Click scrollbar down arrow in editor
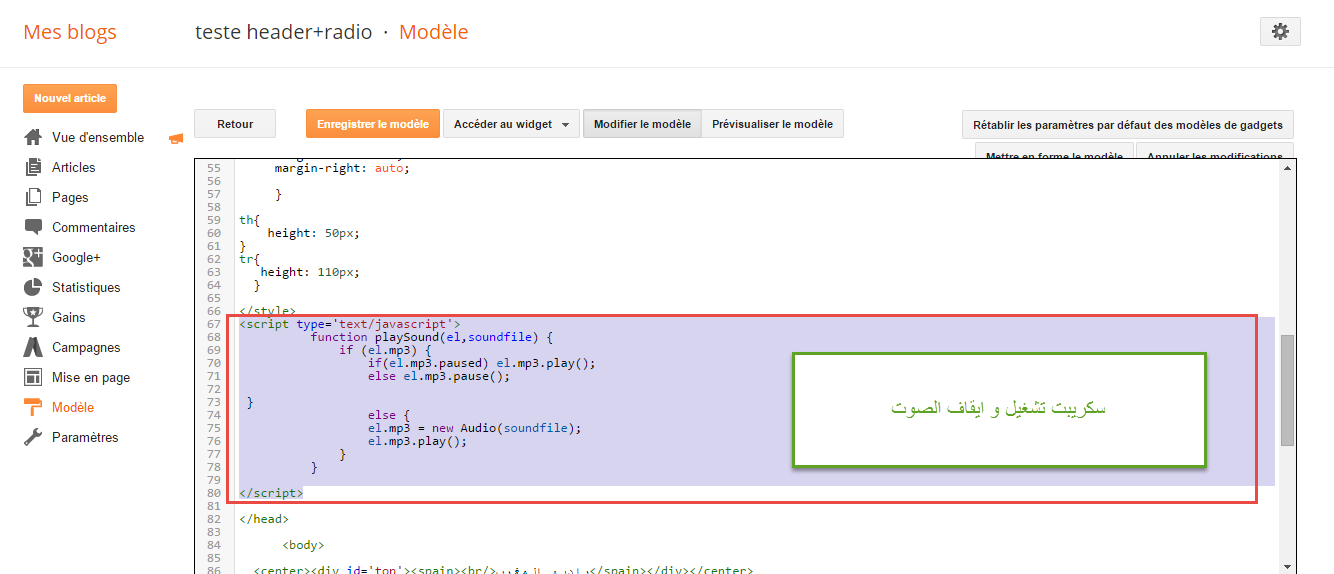Screen dimensions: 1334x574 [x=1287, y=567]
